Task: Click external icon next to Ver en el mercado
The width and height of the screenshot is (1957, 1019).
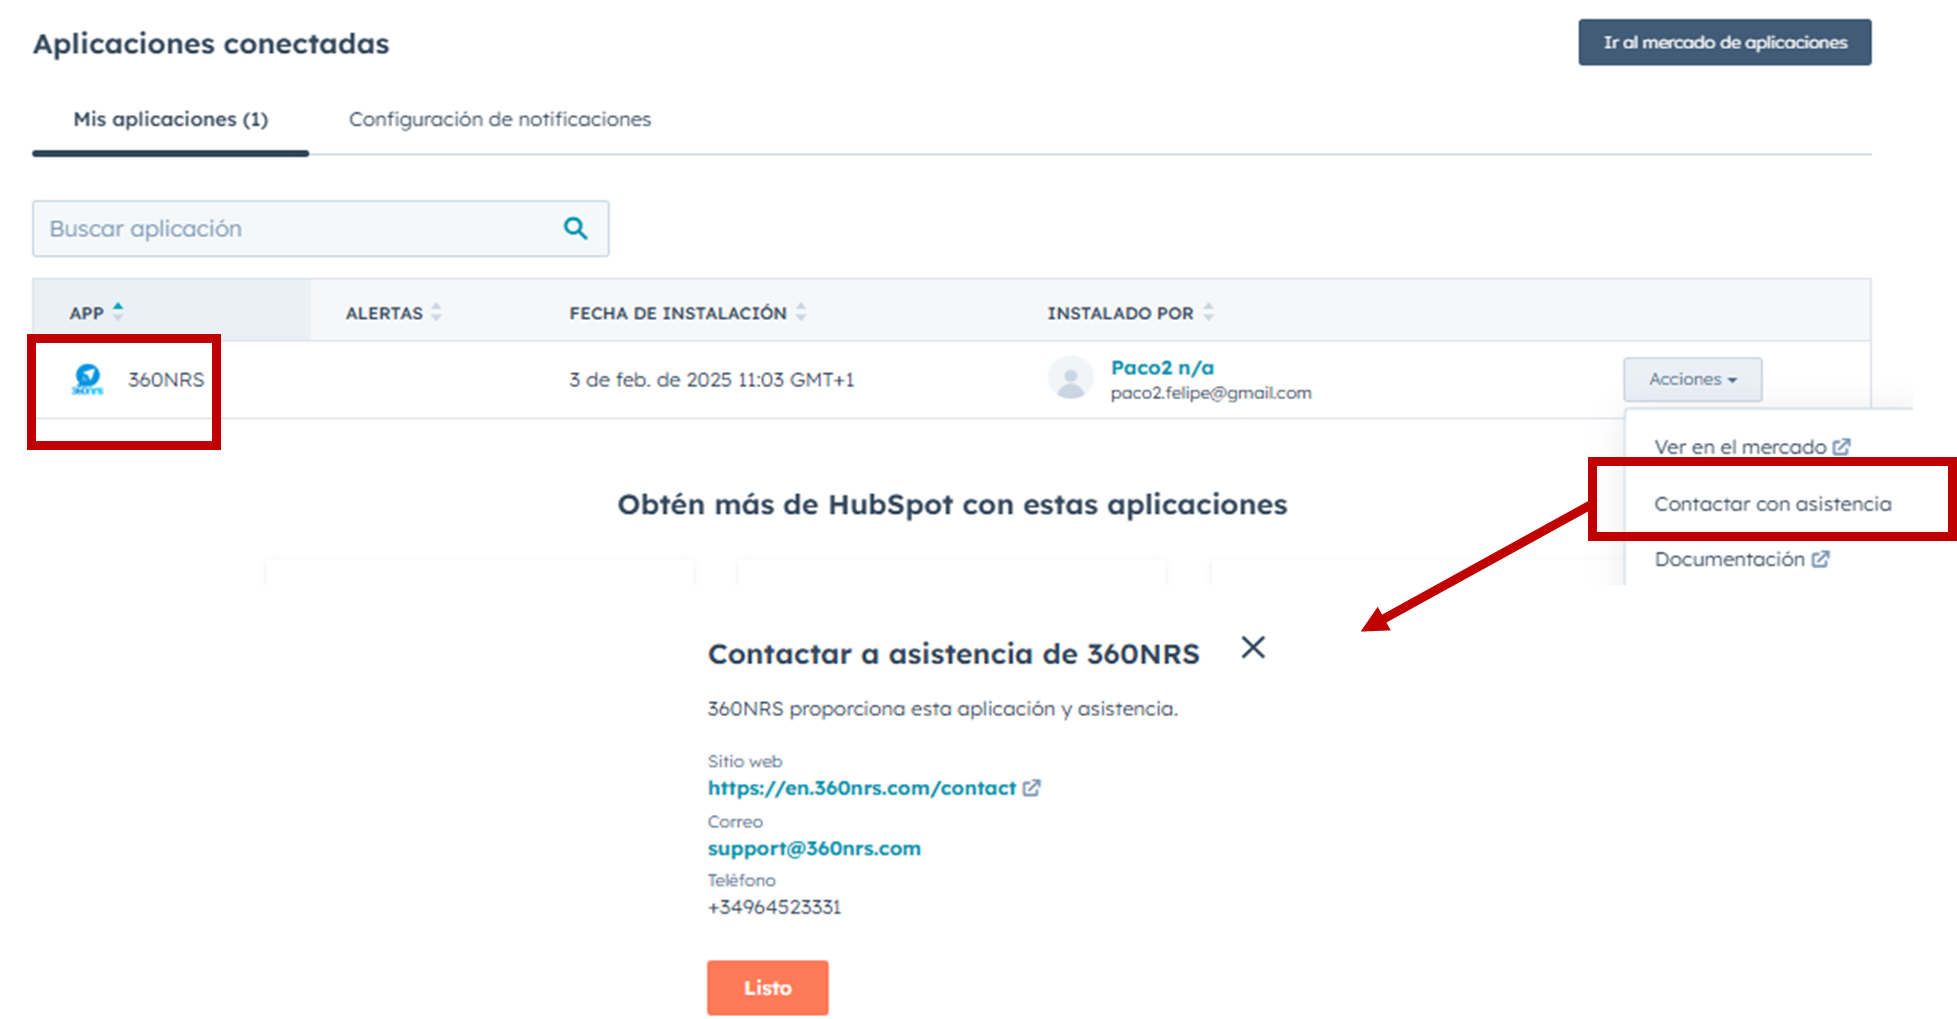Action: tap(1841, 447)
